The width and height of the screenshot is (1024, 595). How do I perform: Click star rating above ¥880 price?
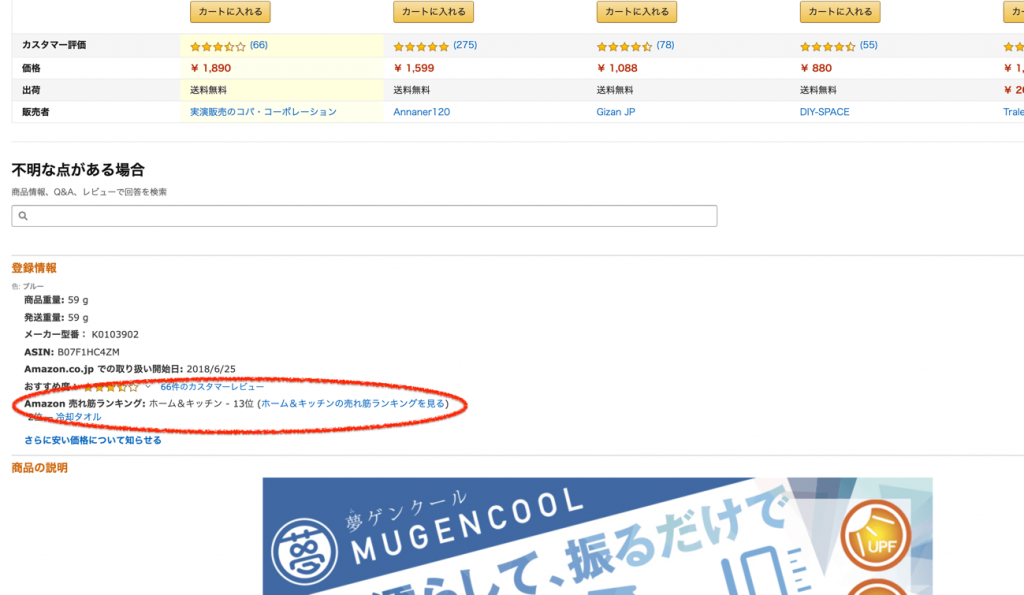tap(827, 46)
